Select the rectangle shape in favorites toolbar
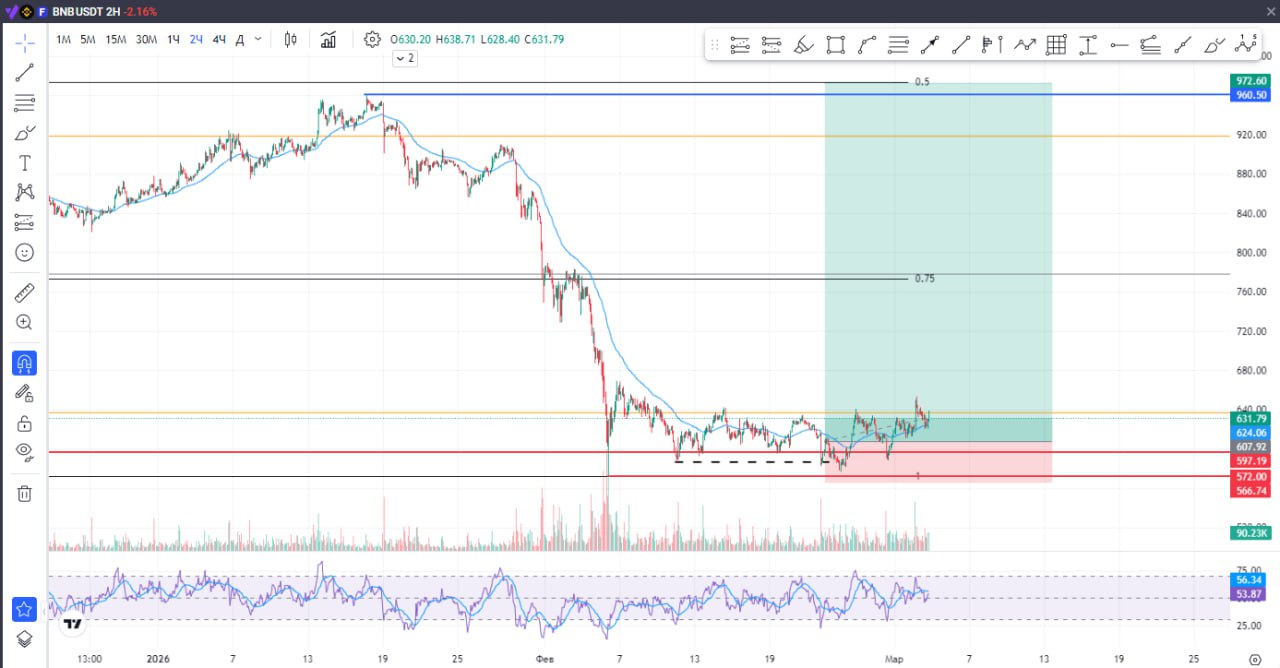 tap(835, 45)
